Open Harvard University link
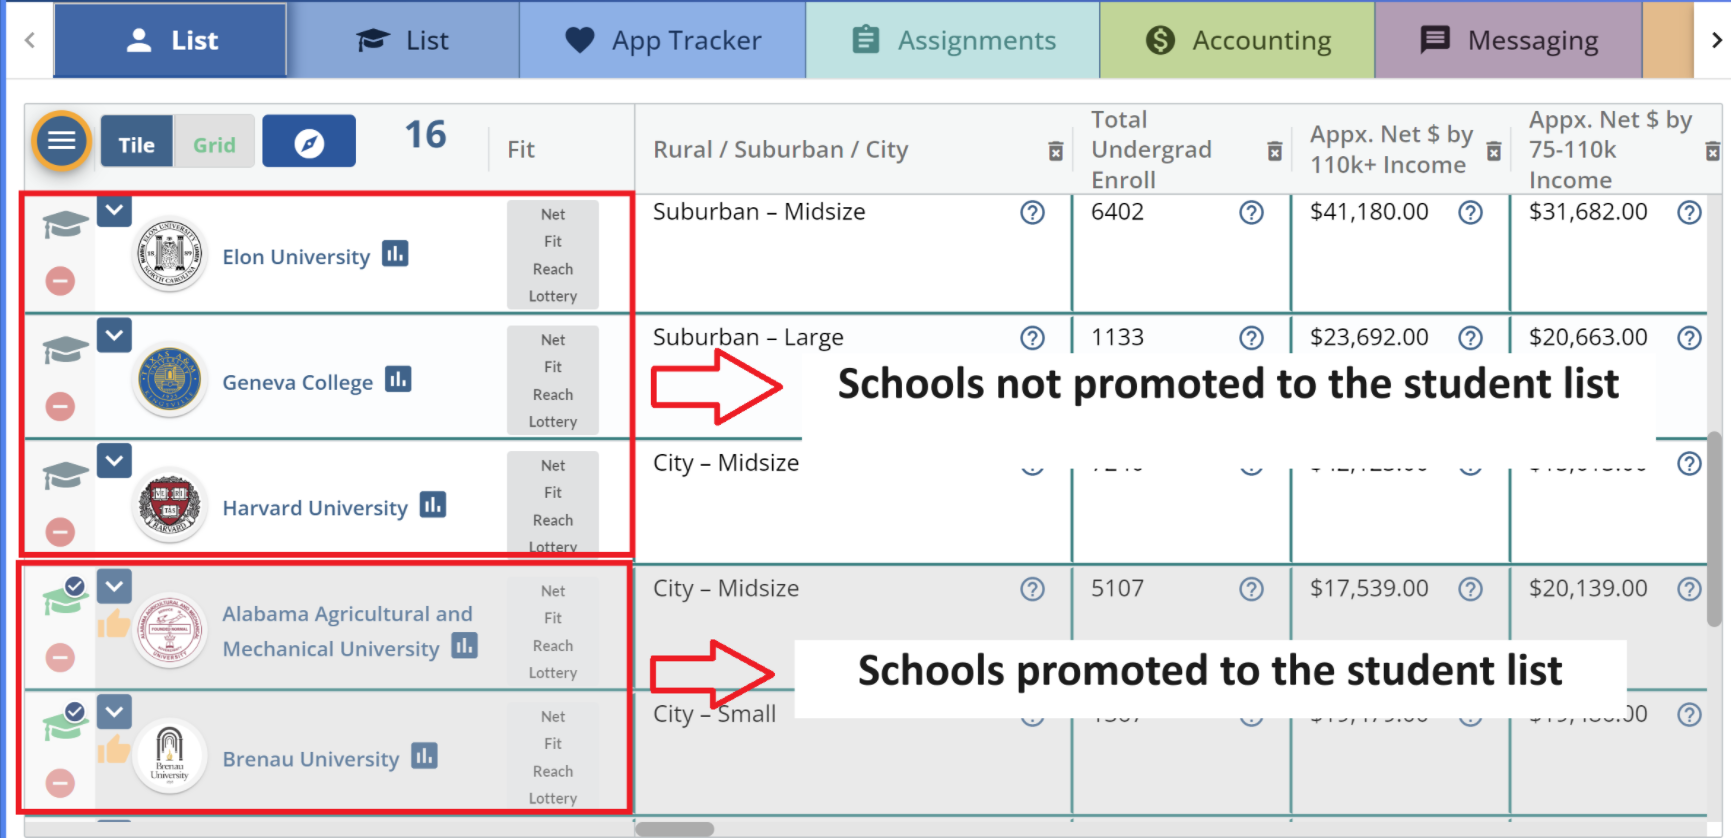The height and width of the screenshot is (838, 1731). click(315, 508)
